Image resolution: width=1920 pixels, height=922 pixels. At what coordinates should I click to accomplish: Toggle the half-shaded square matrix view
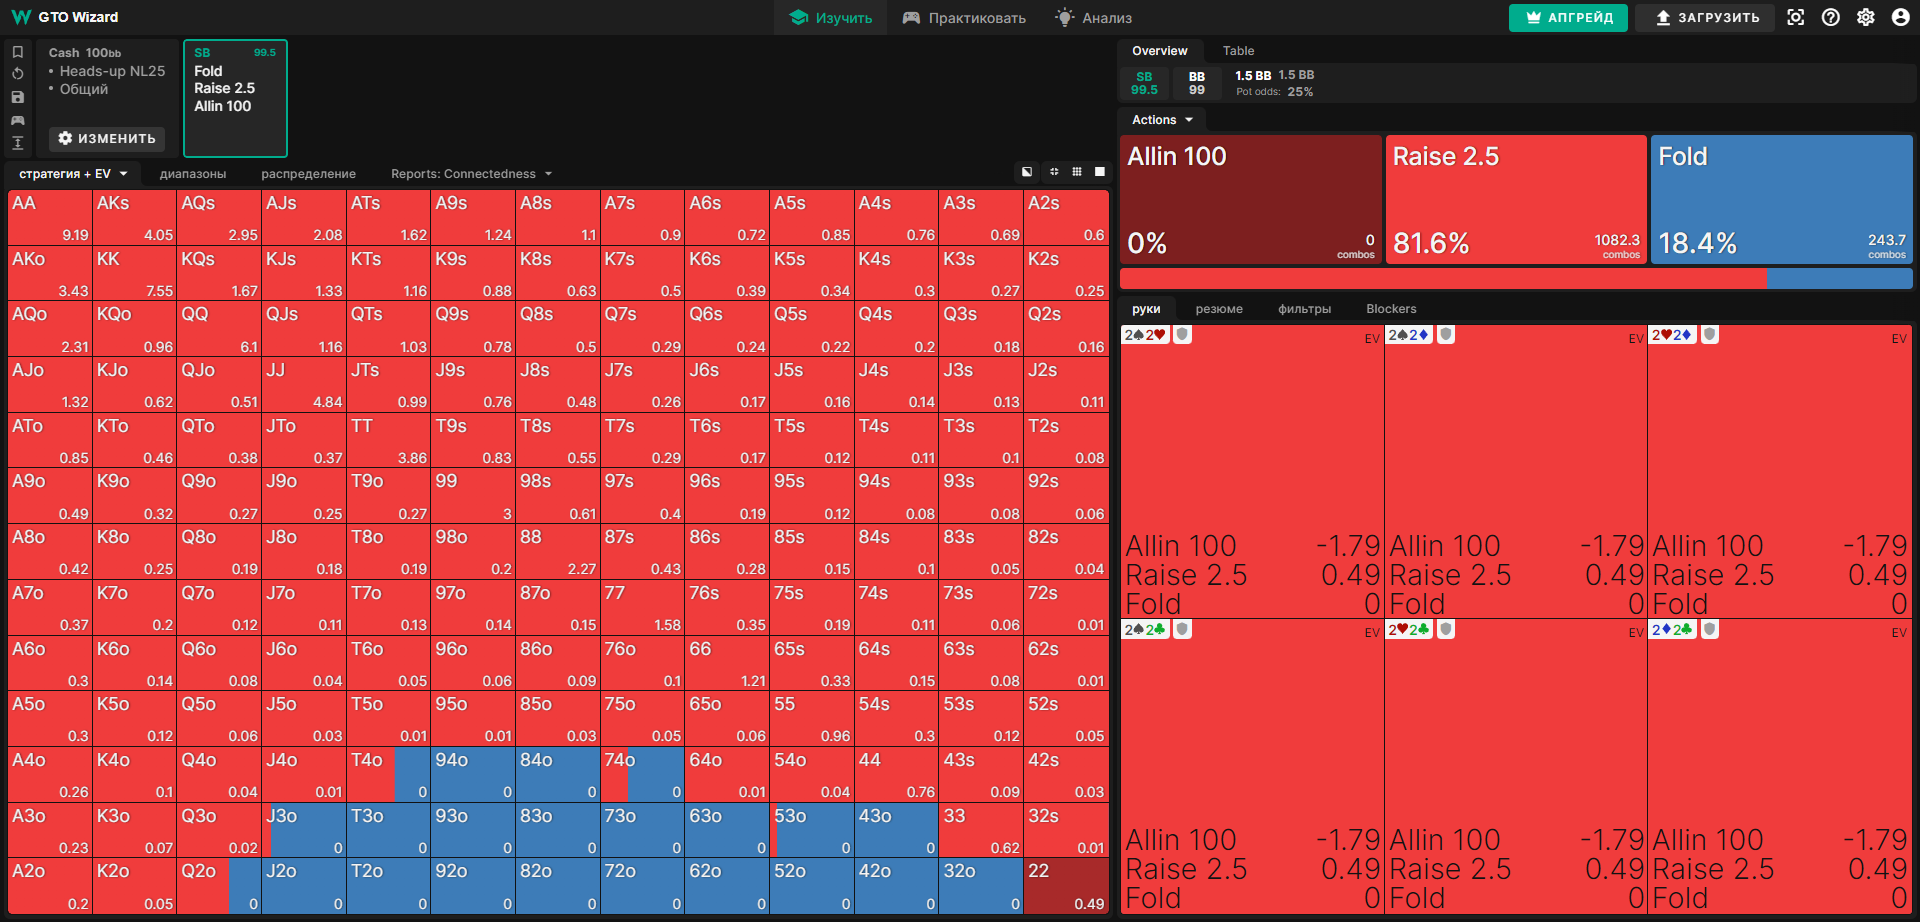1027,172
